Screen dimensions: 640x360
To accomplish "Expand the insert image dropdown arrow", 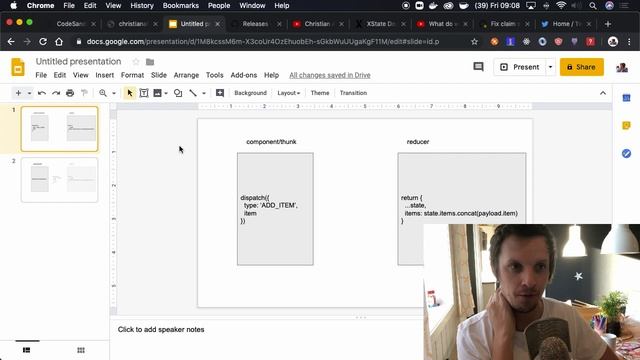I will coord(166,93).
